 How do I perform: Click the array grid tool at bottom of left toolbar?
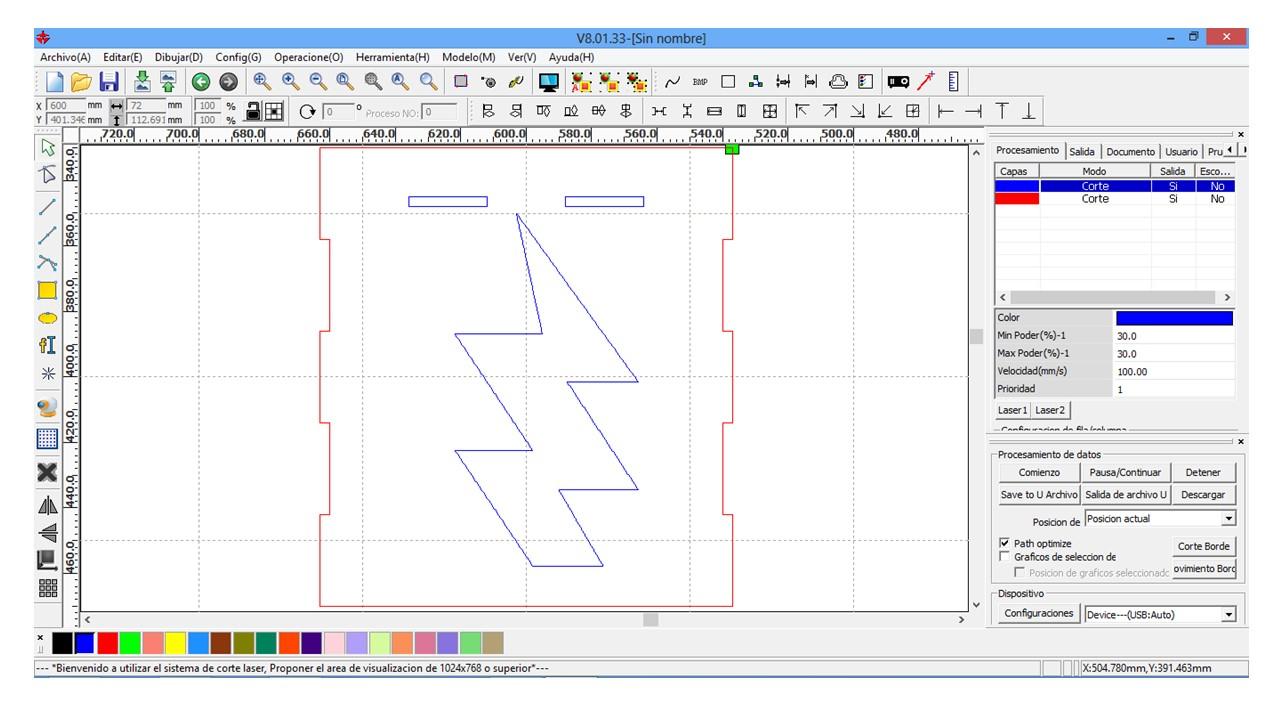[47, 589]
